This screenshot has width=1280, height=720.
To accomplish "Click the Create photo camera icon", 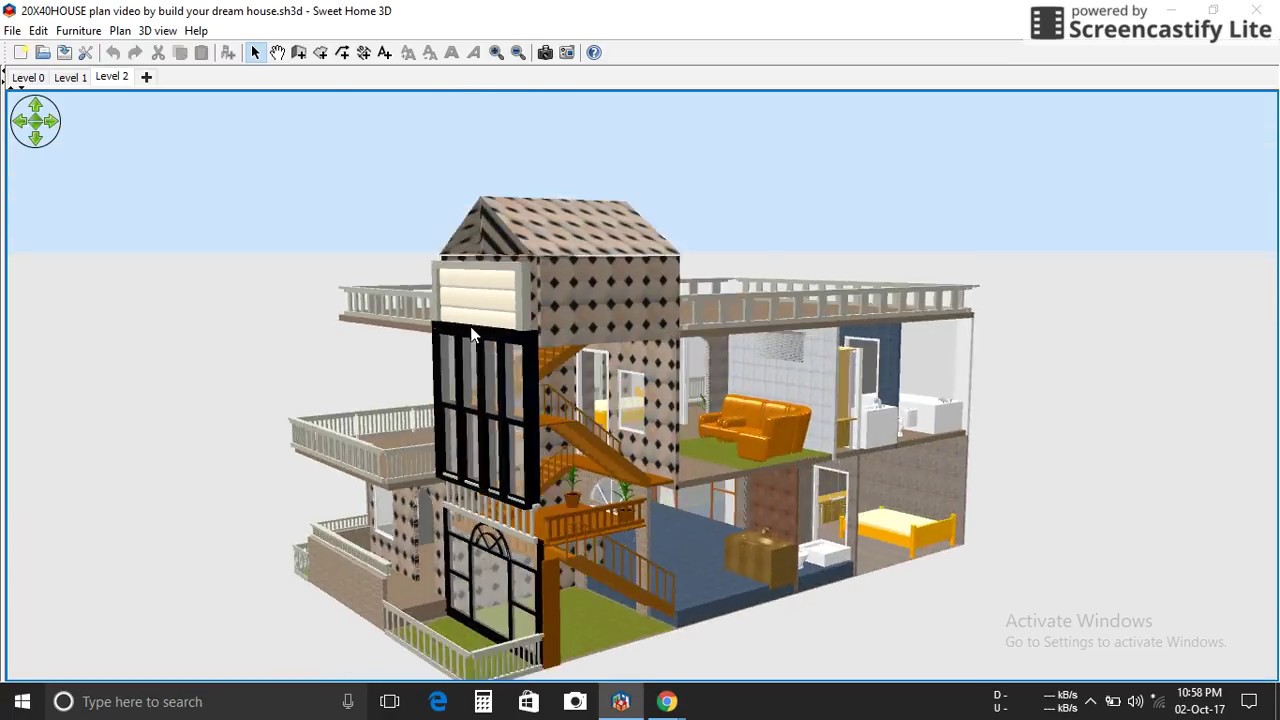I will tap(545, 52).
